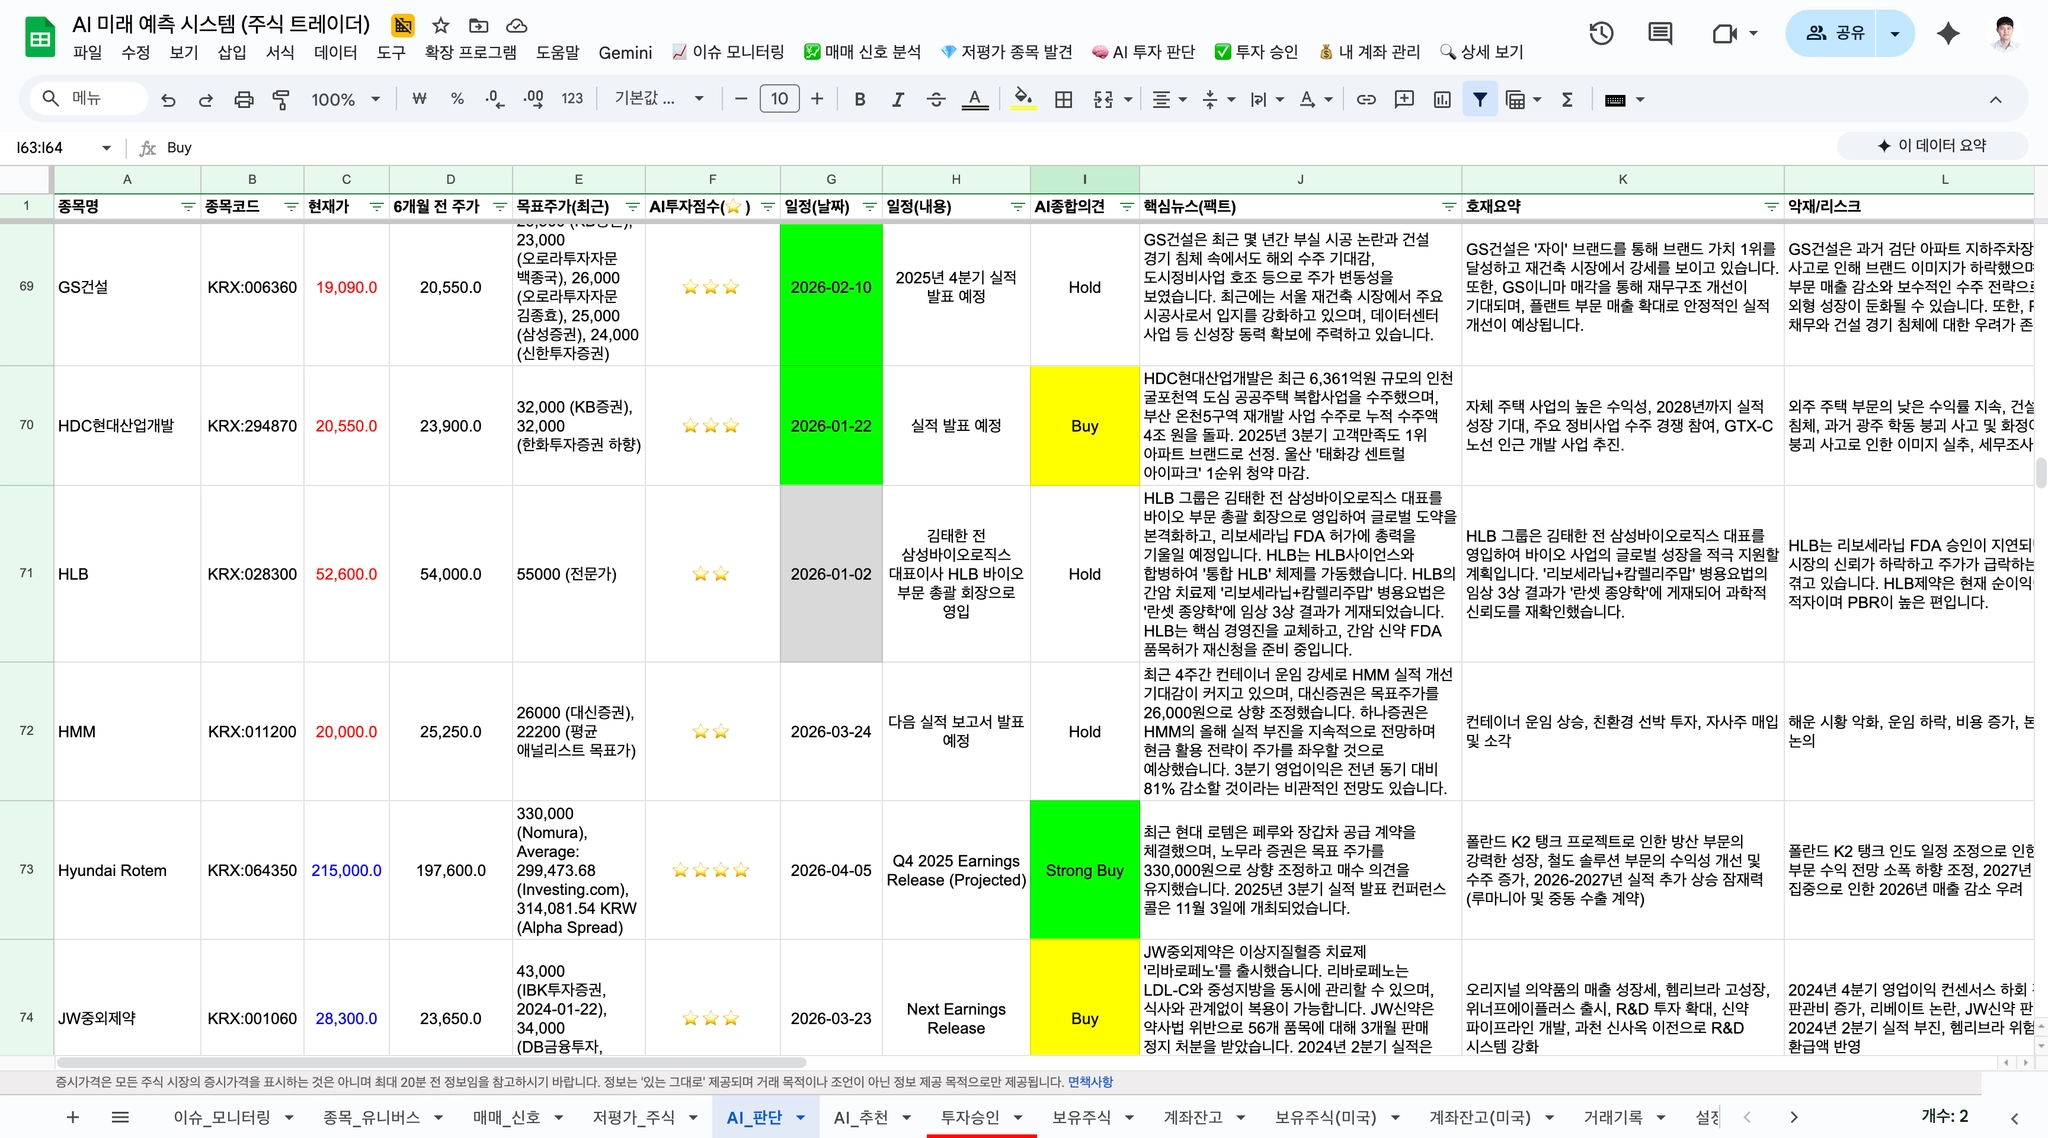Click the functions sigma icon
Image resolution: width=2048 pixels, height=1138 pixels.
1567,99
